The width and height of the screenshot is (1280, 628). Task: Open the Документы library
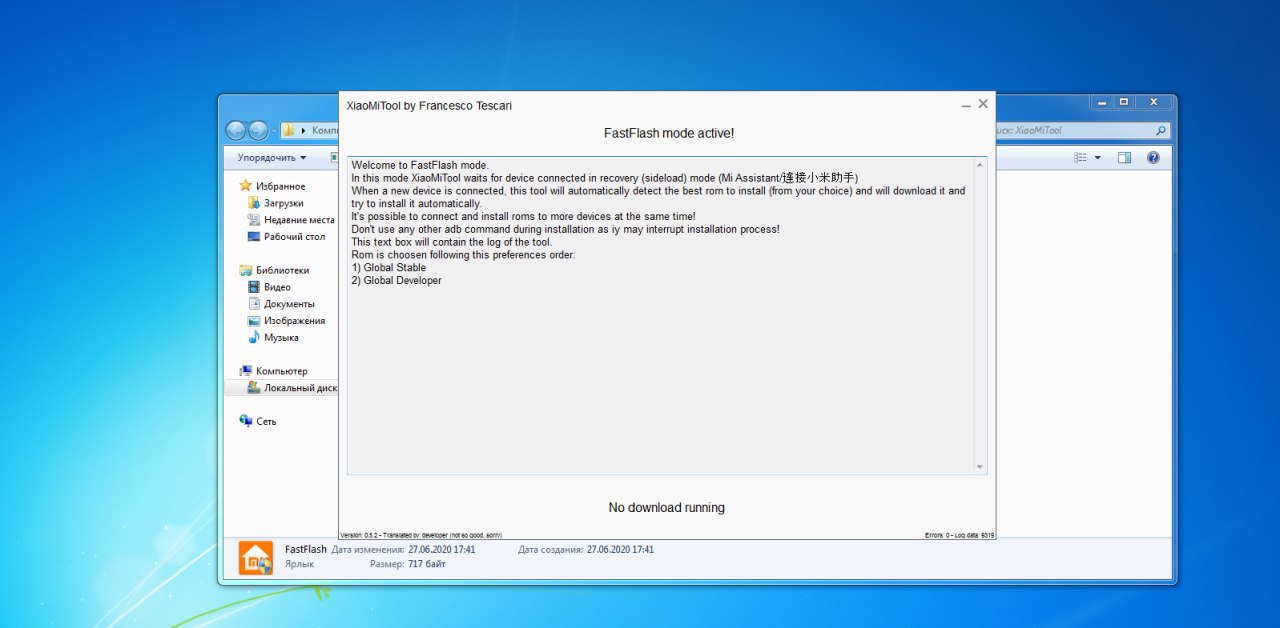(289, 304)
